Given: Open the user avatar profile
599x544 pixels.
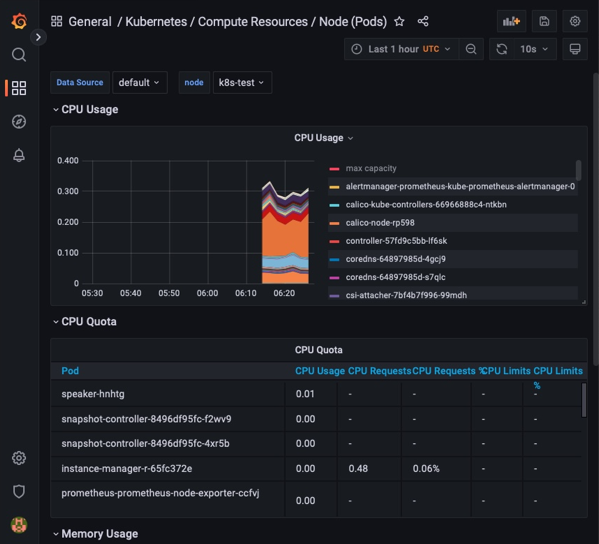Looking at the screenshot, I should 19,525.
